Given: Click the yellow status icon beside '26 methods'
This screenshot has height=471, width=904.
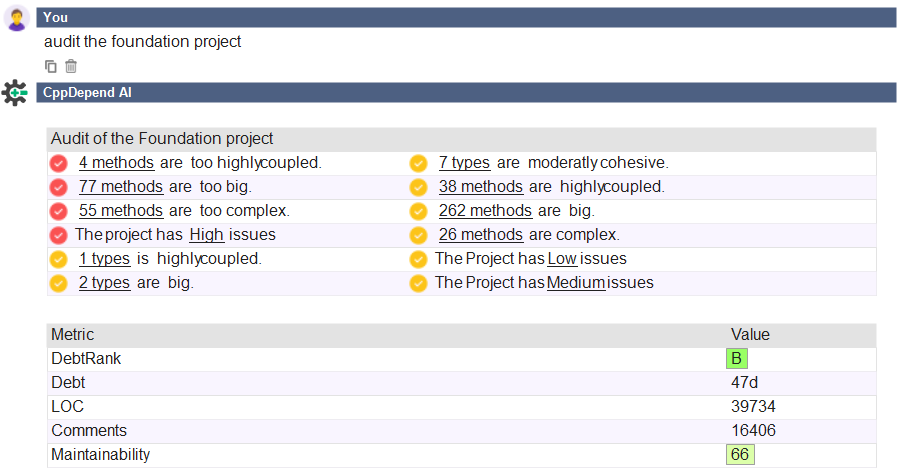Looking at the screenshot, I should [x=419, y=235].
